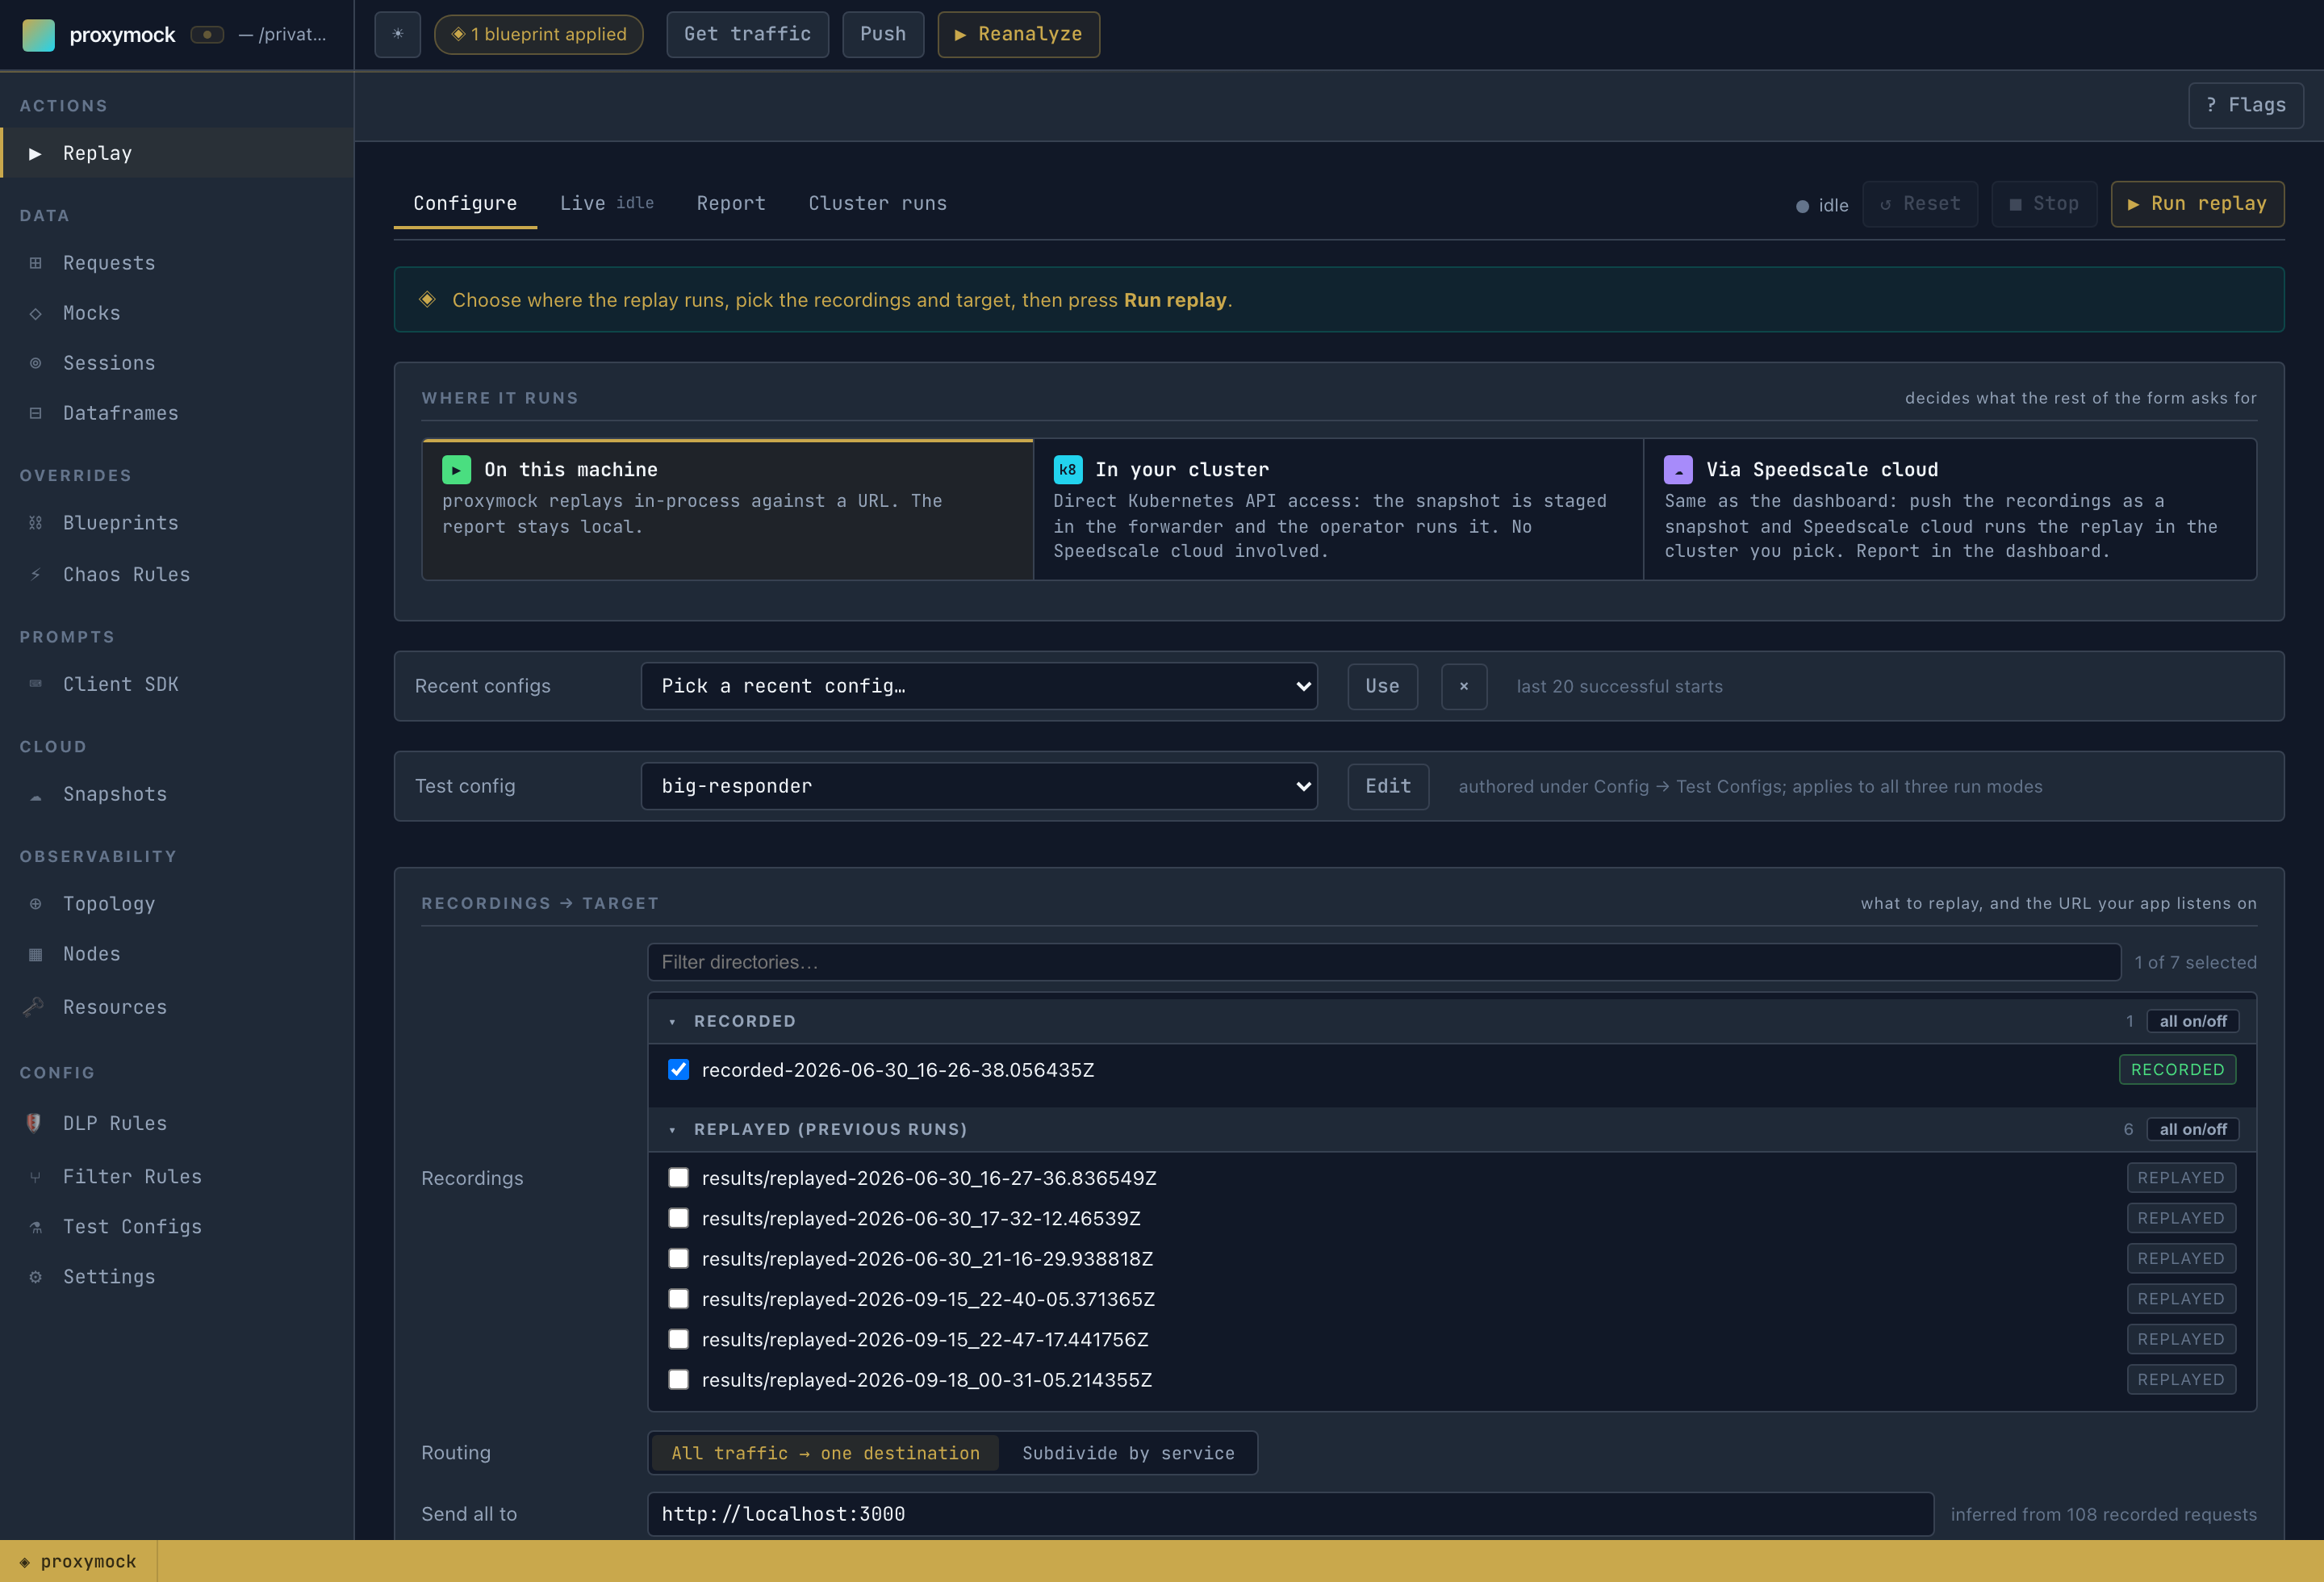Open the Flags help button
This screenshot has height=1582, width=2324.
pos(2245,105)
